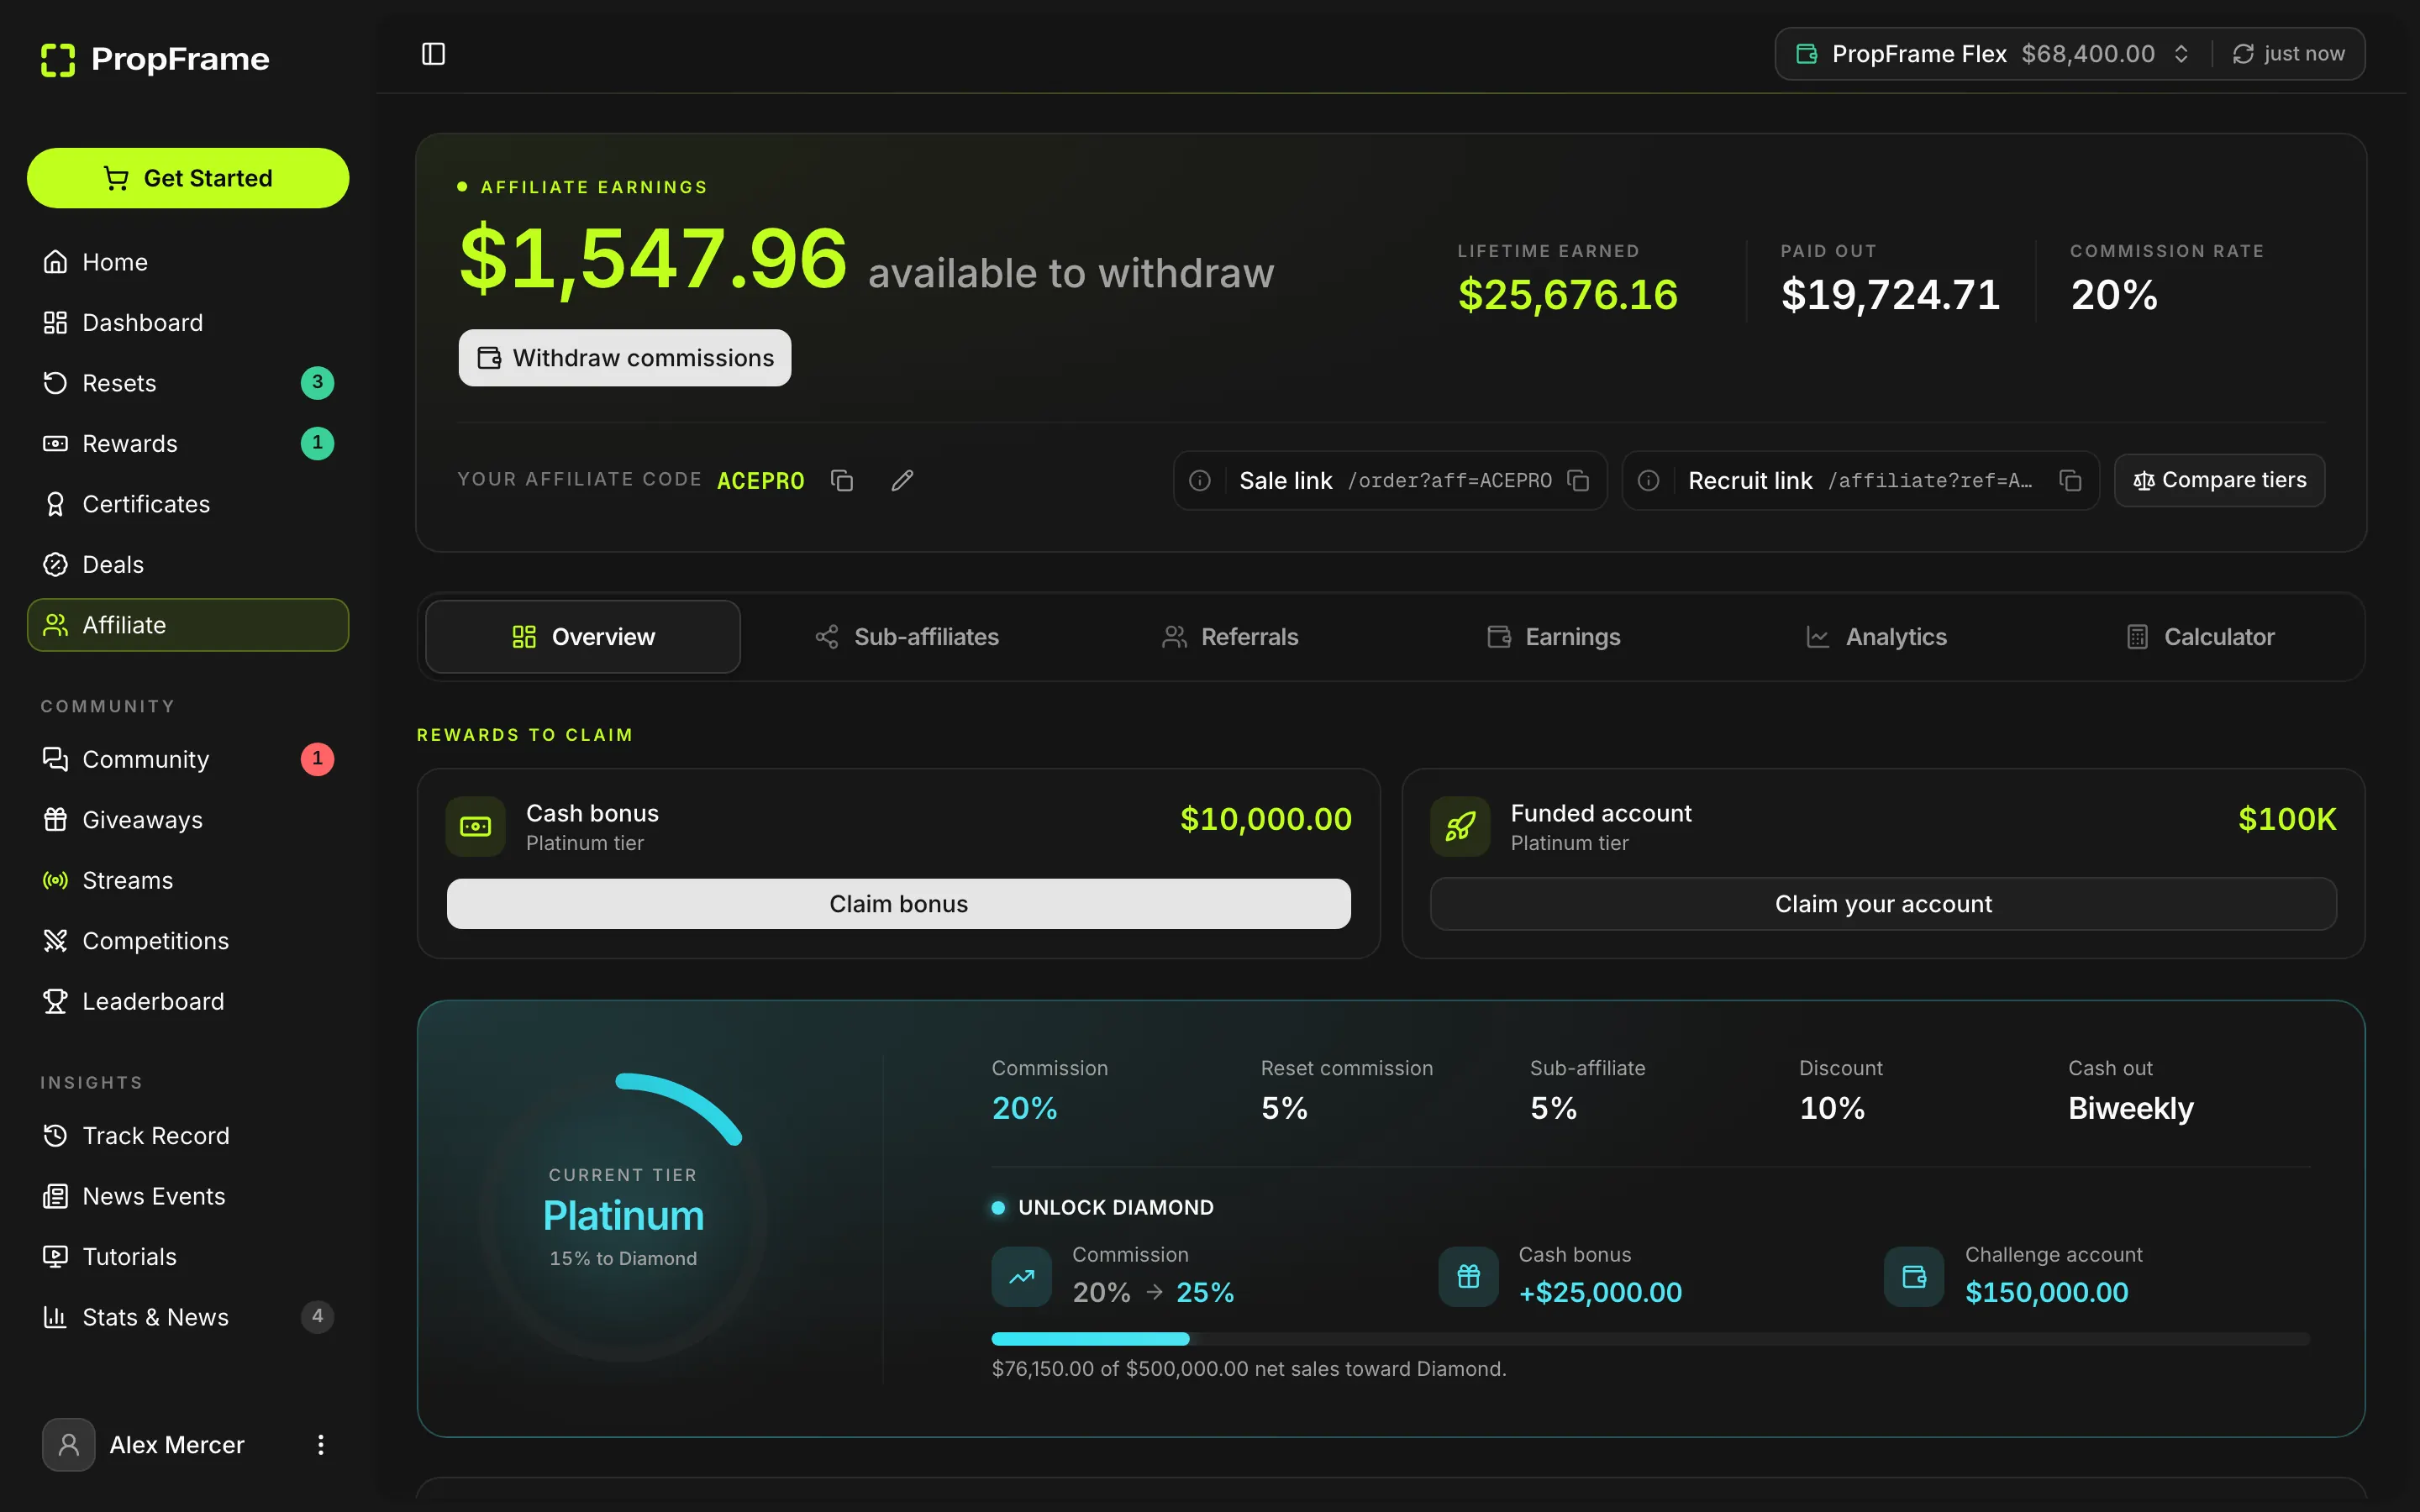Click Withdraw commissions
Screen dimensions: 2420x1512
point(625,358)
